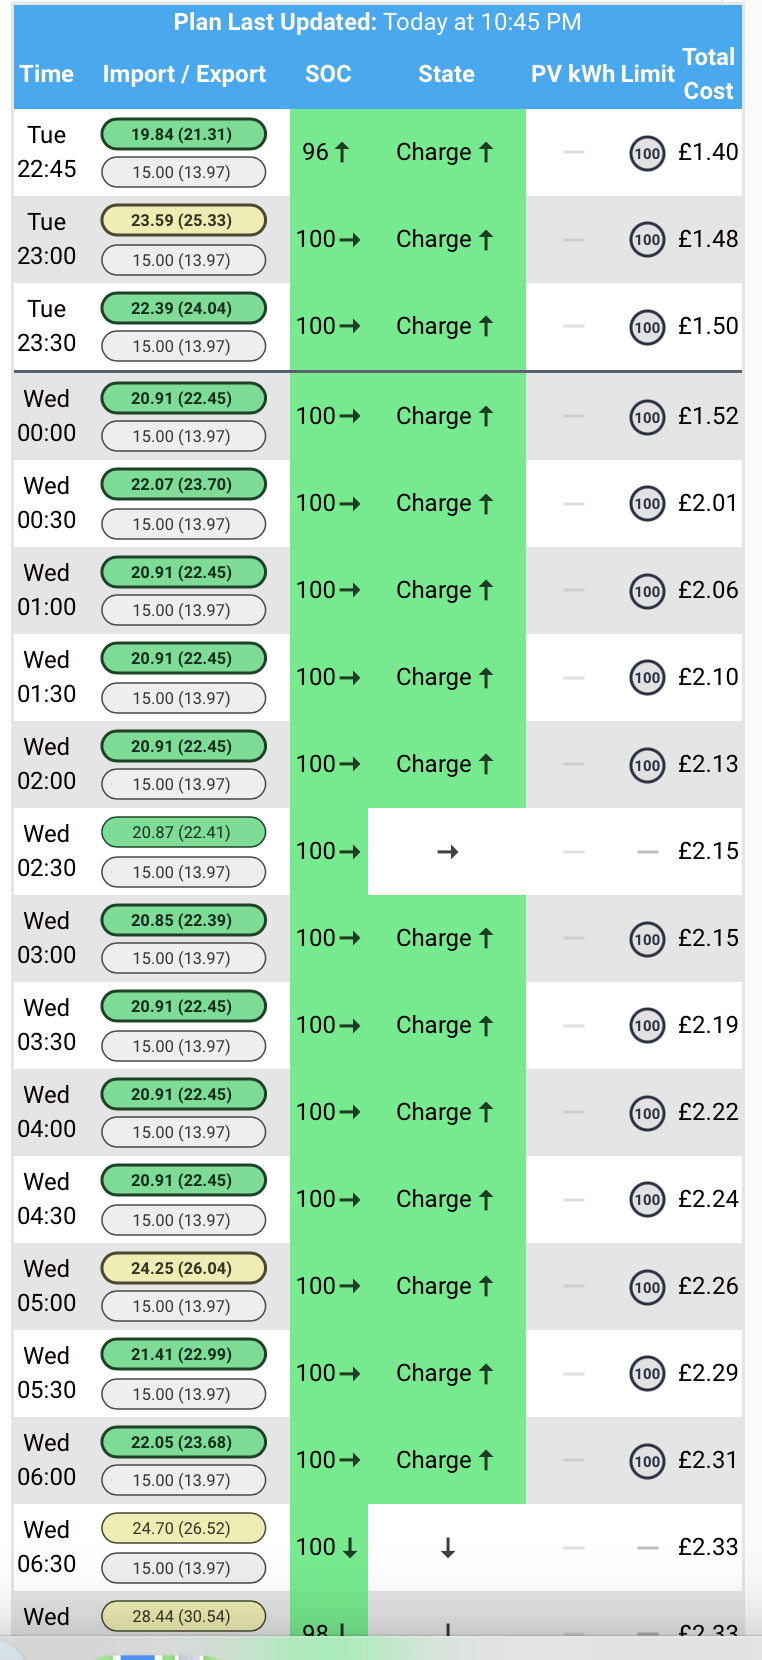Click the £2.01 total cost at Wed 00:30

pyautogui.click(x=708, y=503)
